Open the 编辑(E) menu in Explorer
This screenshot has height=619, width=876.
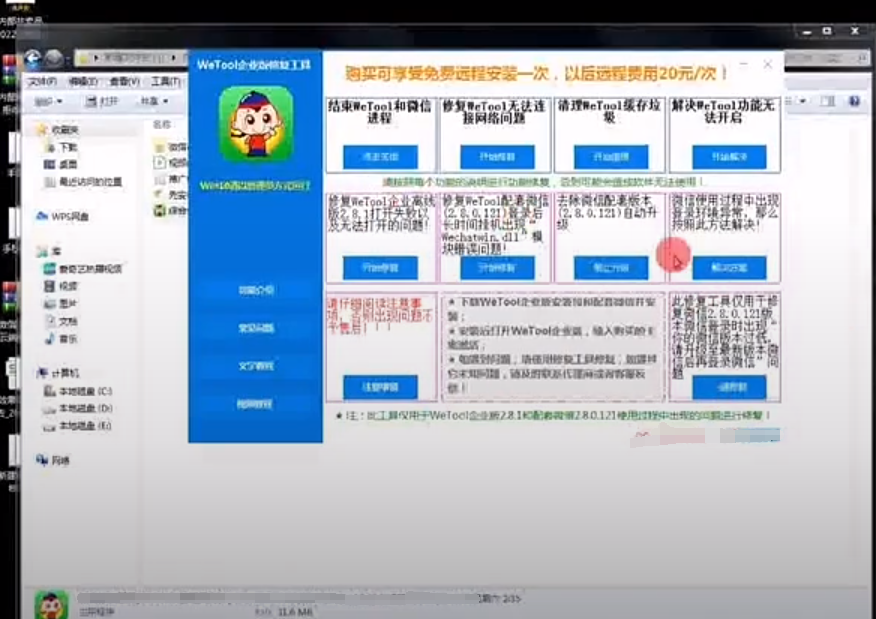(x=83, y=82)
